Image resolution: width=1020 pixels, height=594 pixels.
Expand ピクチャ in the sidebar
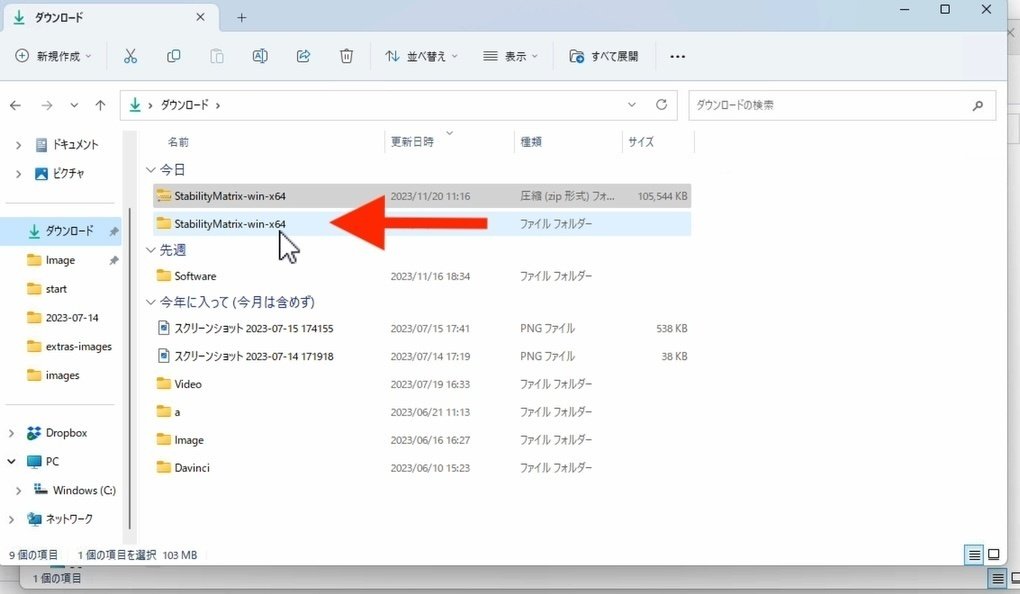18,174
